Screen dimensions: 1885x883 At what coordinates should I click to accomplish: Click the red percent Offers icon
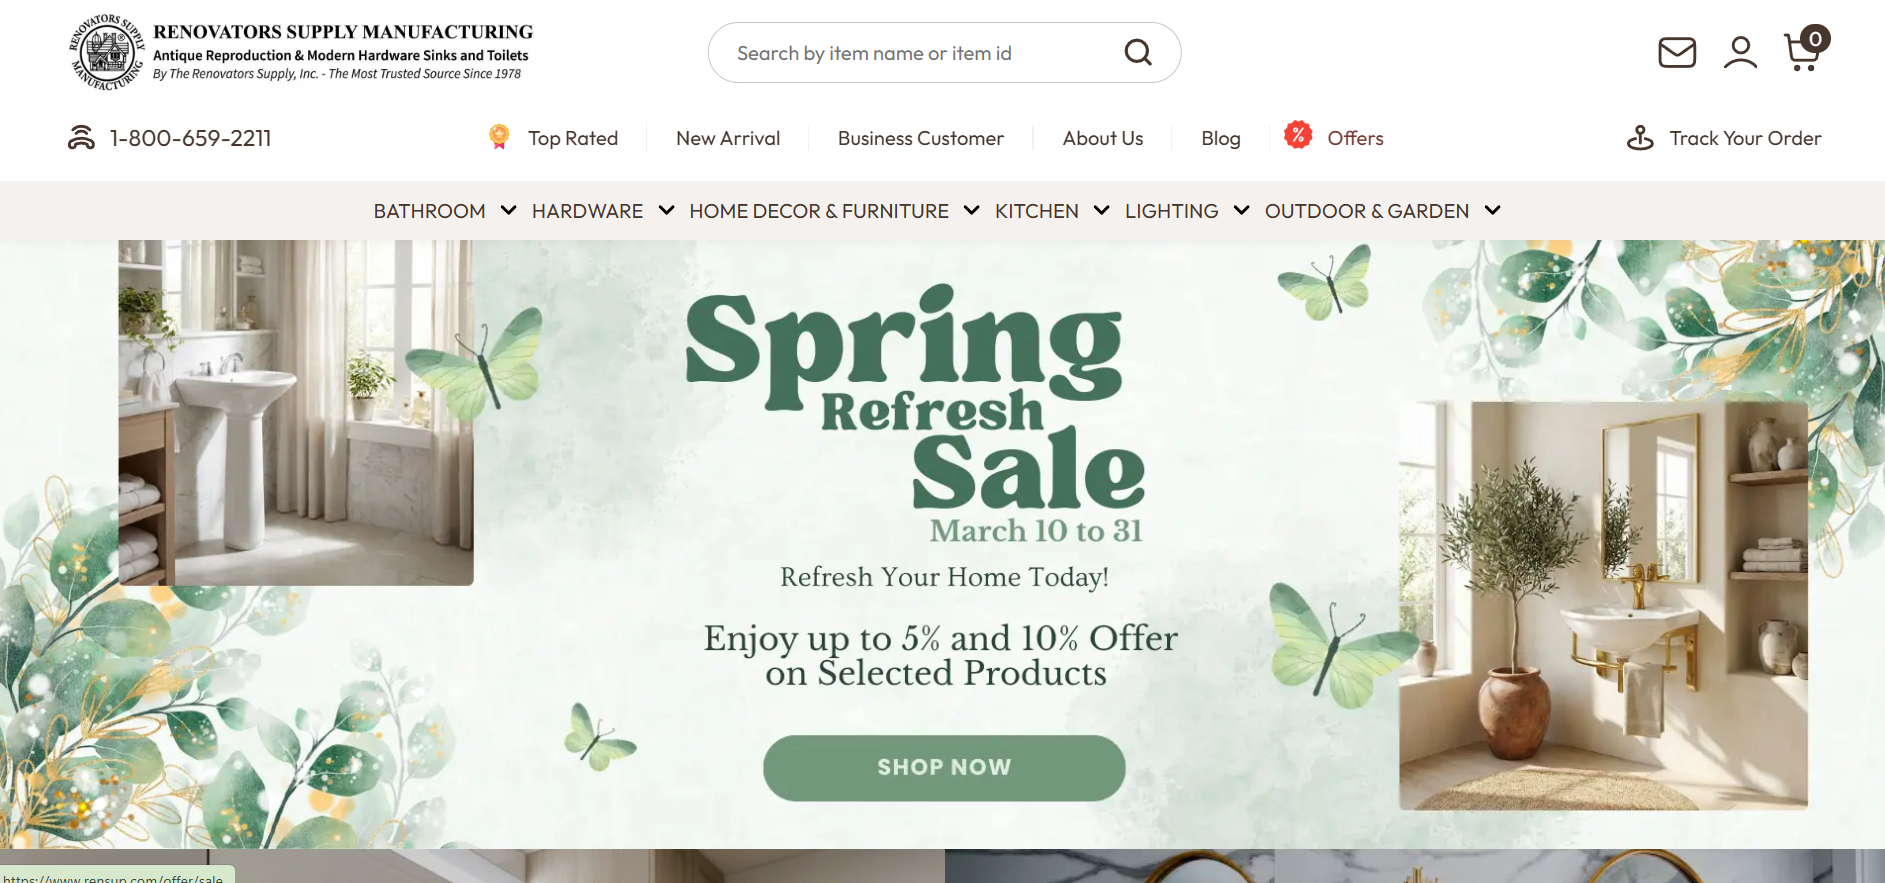[x=1298, y=134]
